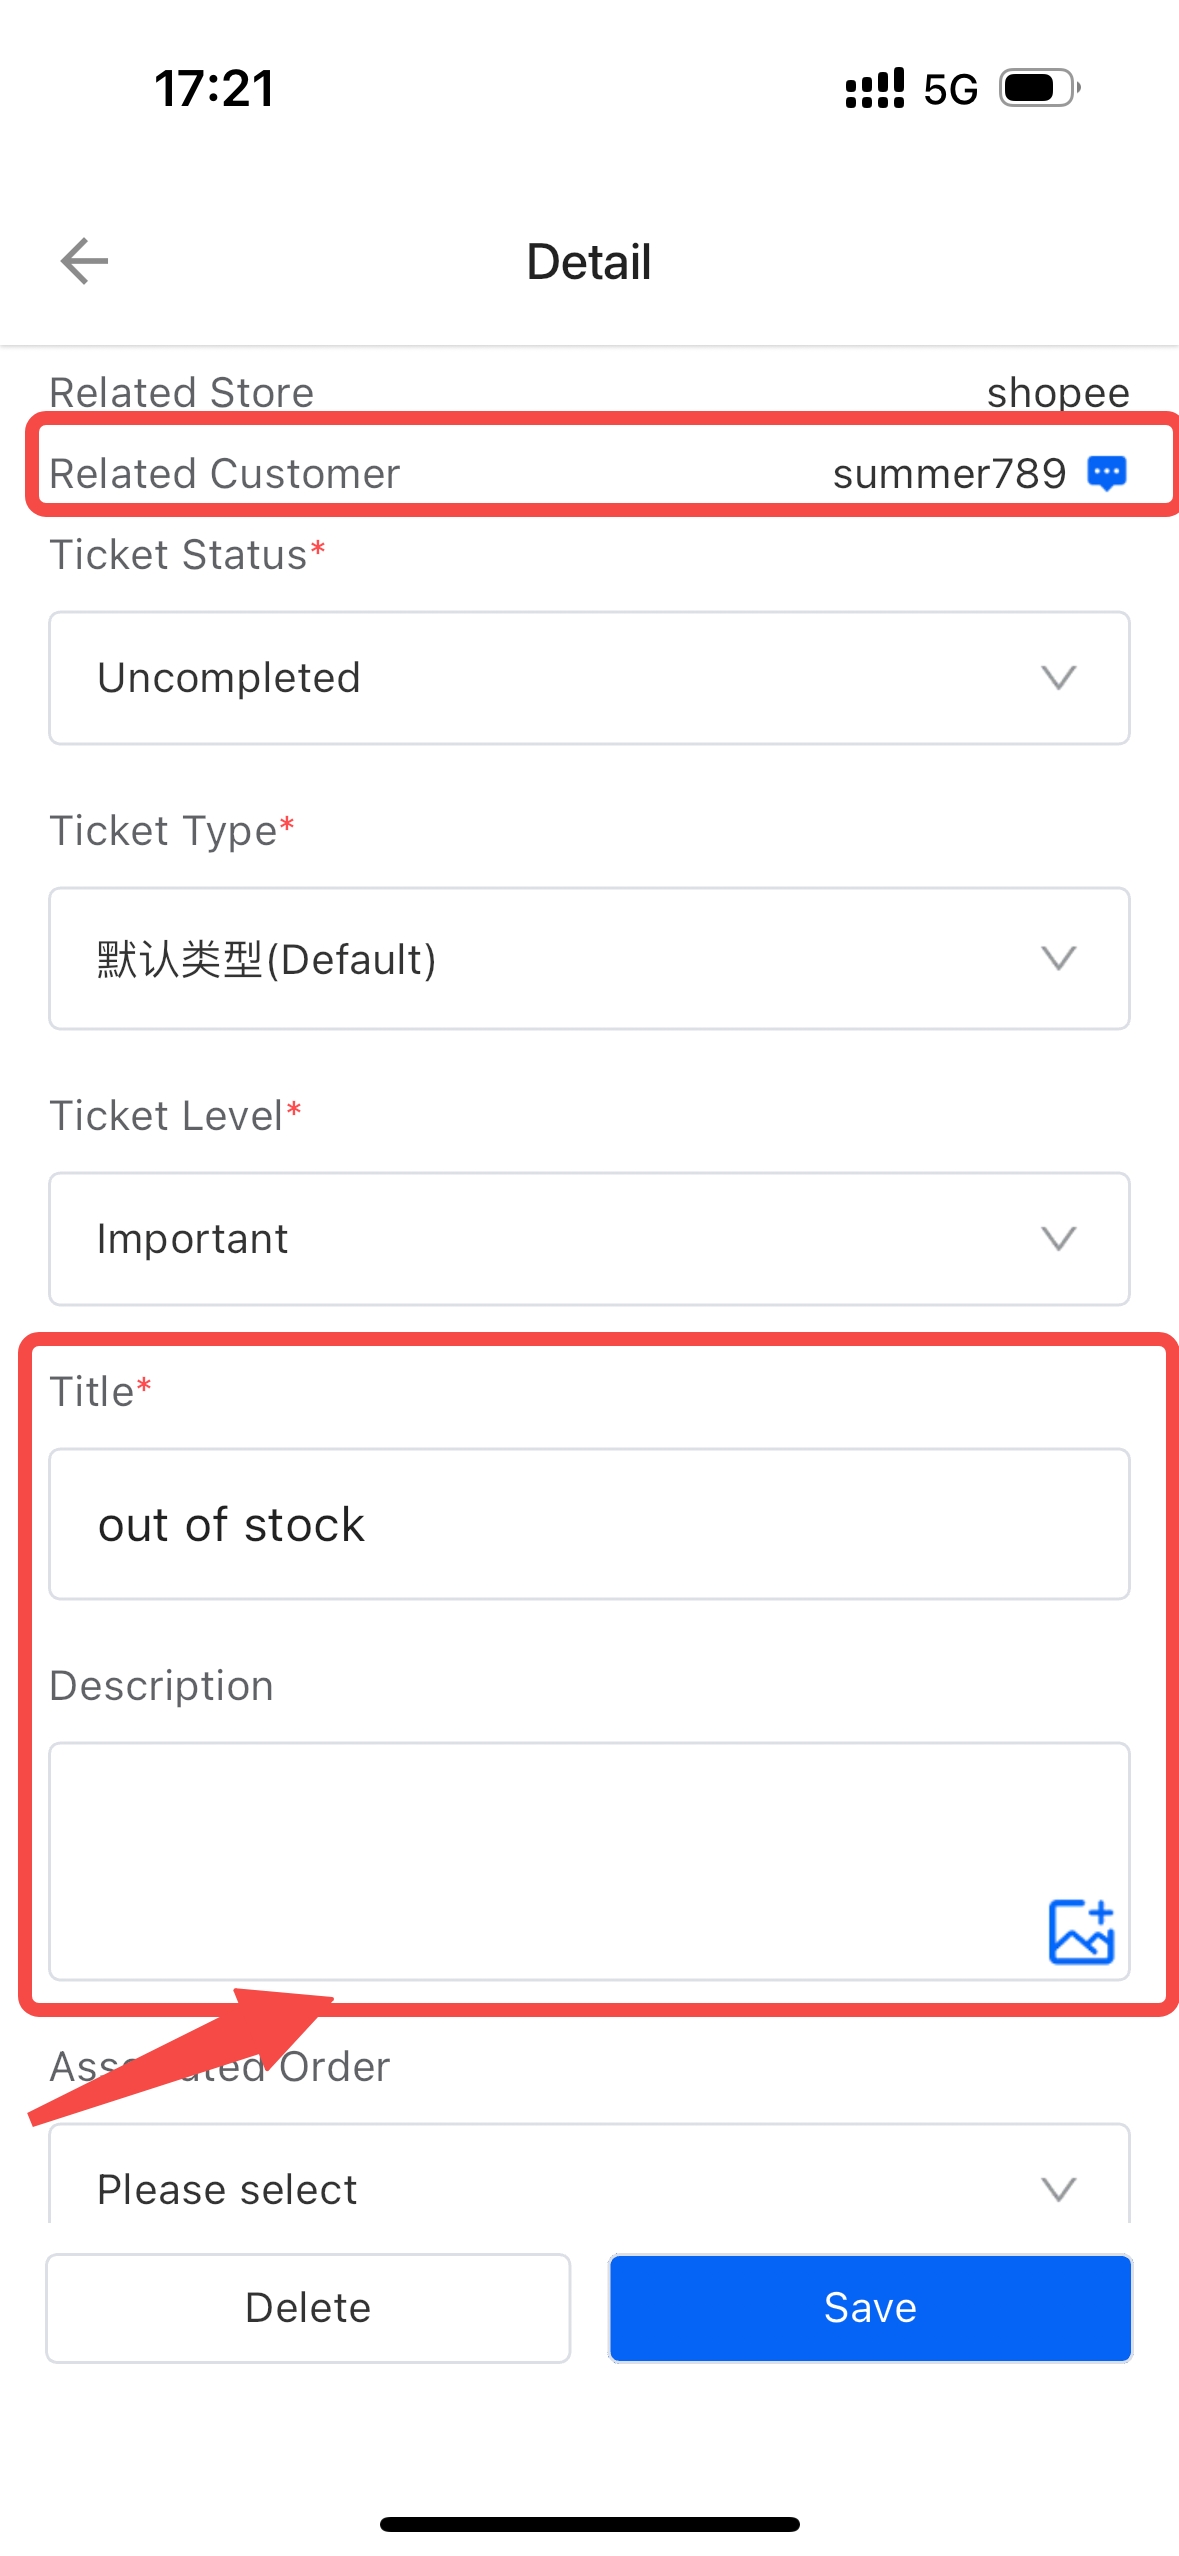Viewport: 1179px width, 2556px height.
Task: Click the Title field with out of stock
Action: [x=590, y=1524]
